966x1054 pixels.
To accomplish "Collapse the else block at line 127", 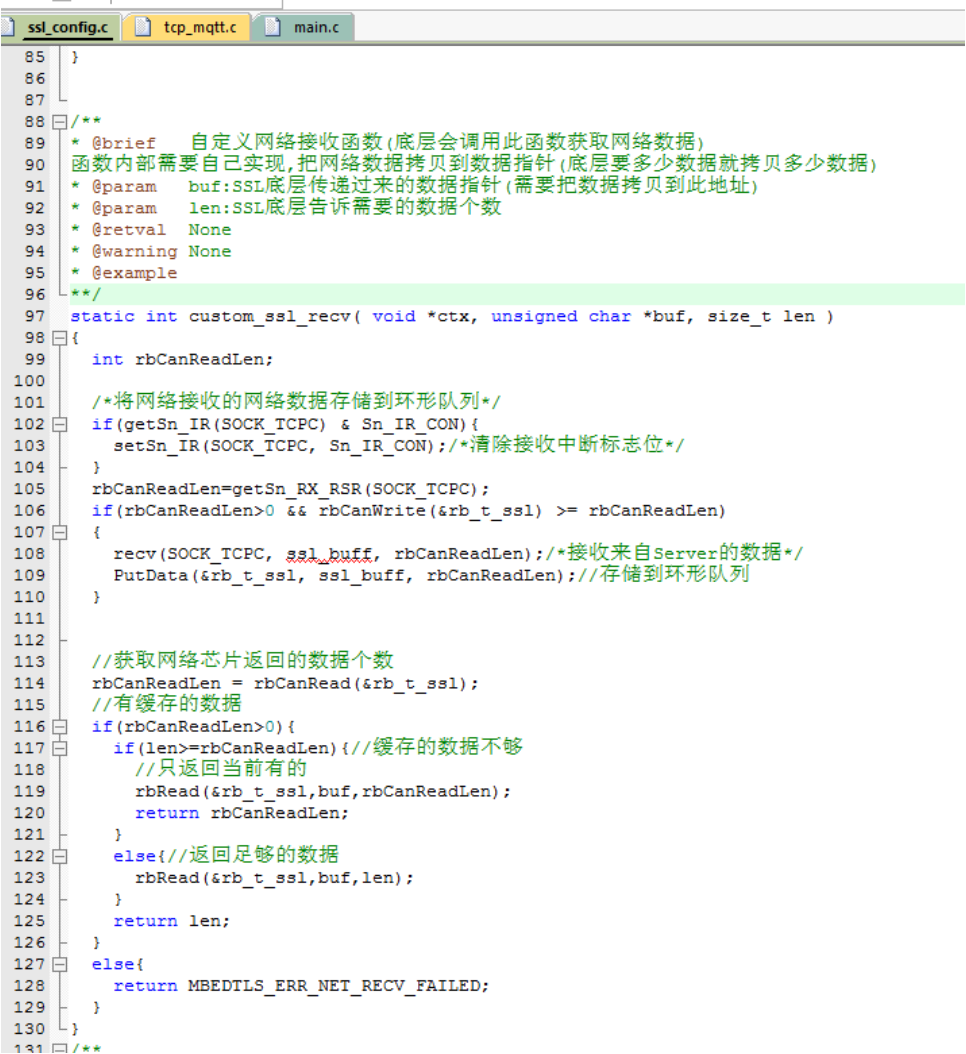I will coord(58,964).
